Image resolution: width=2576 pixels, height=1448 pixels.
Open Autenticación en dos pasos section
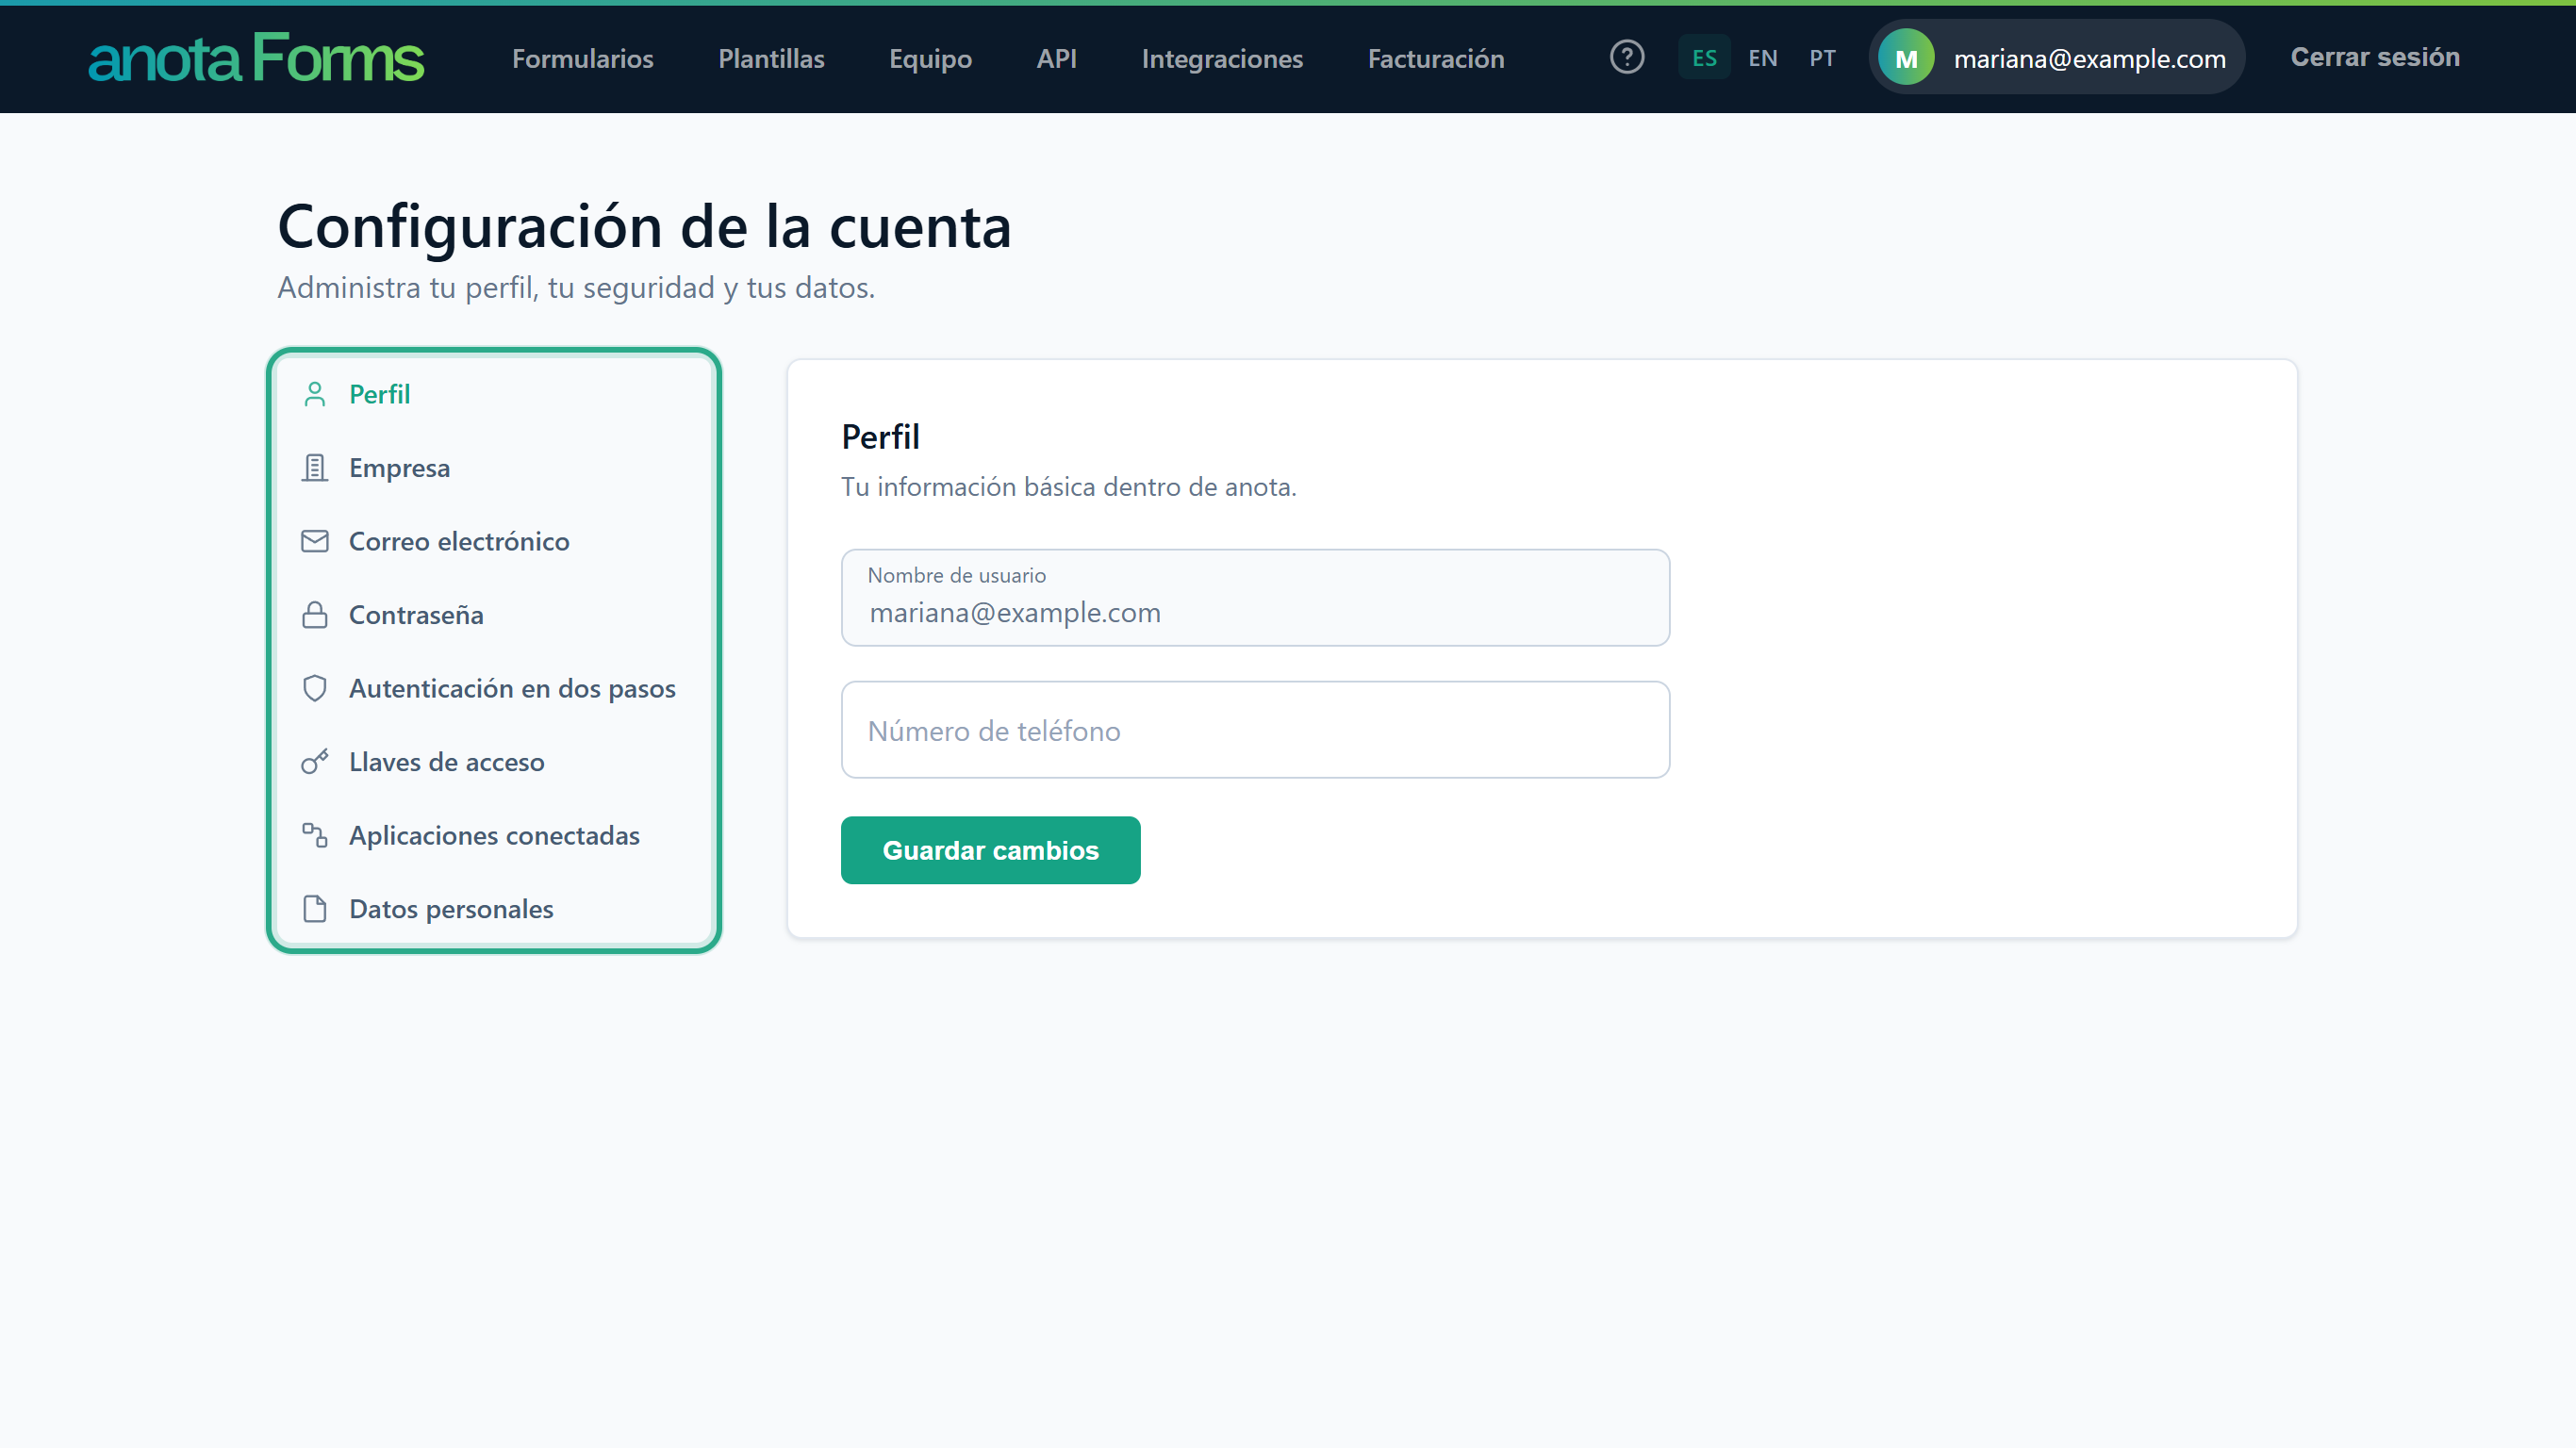pos(494,688)
